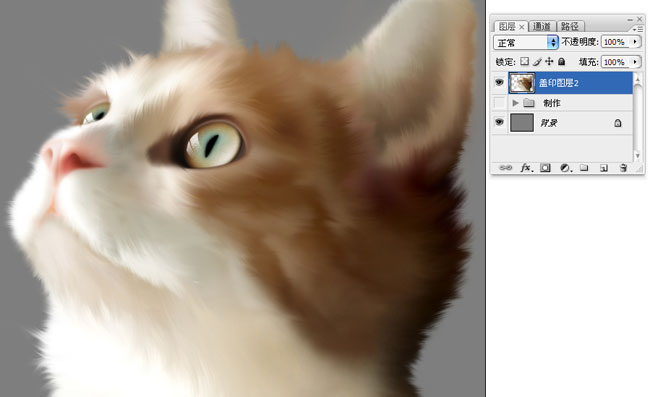
Task: Delete layer with trash icon
Action: (x=623, y=167)
